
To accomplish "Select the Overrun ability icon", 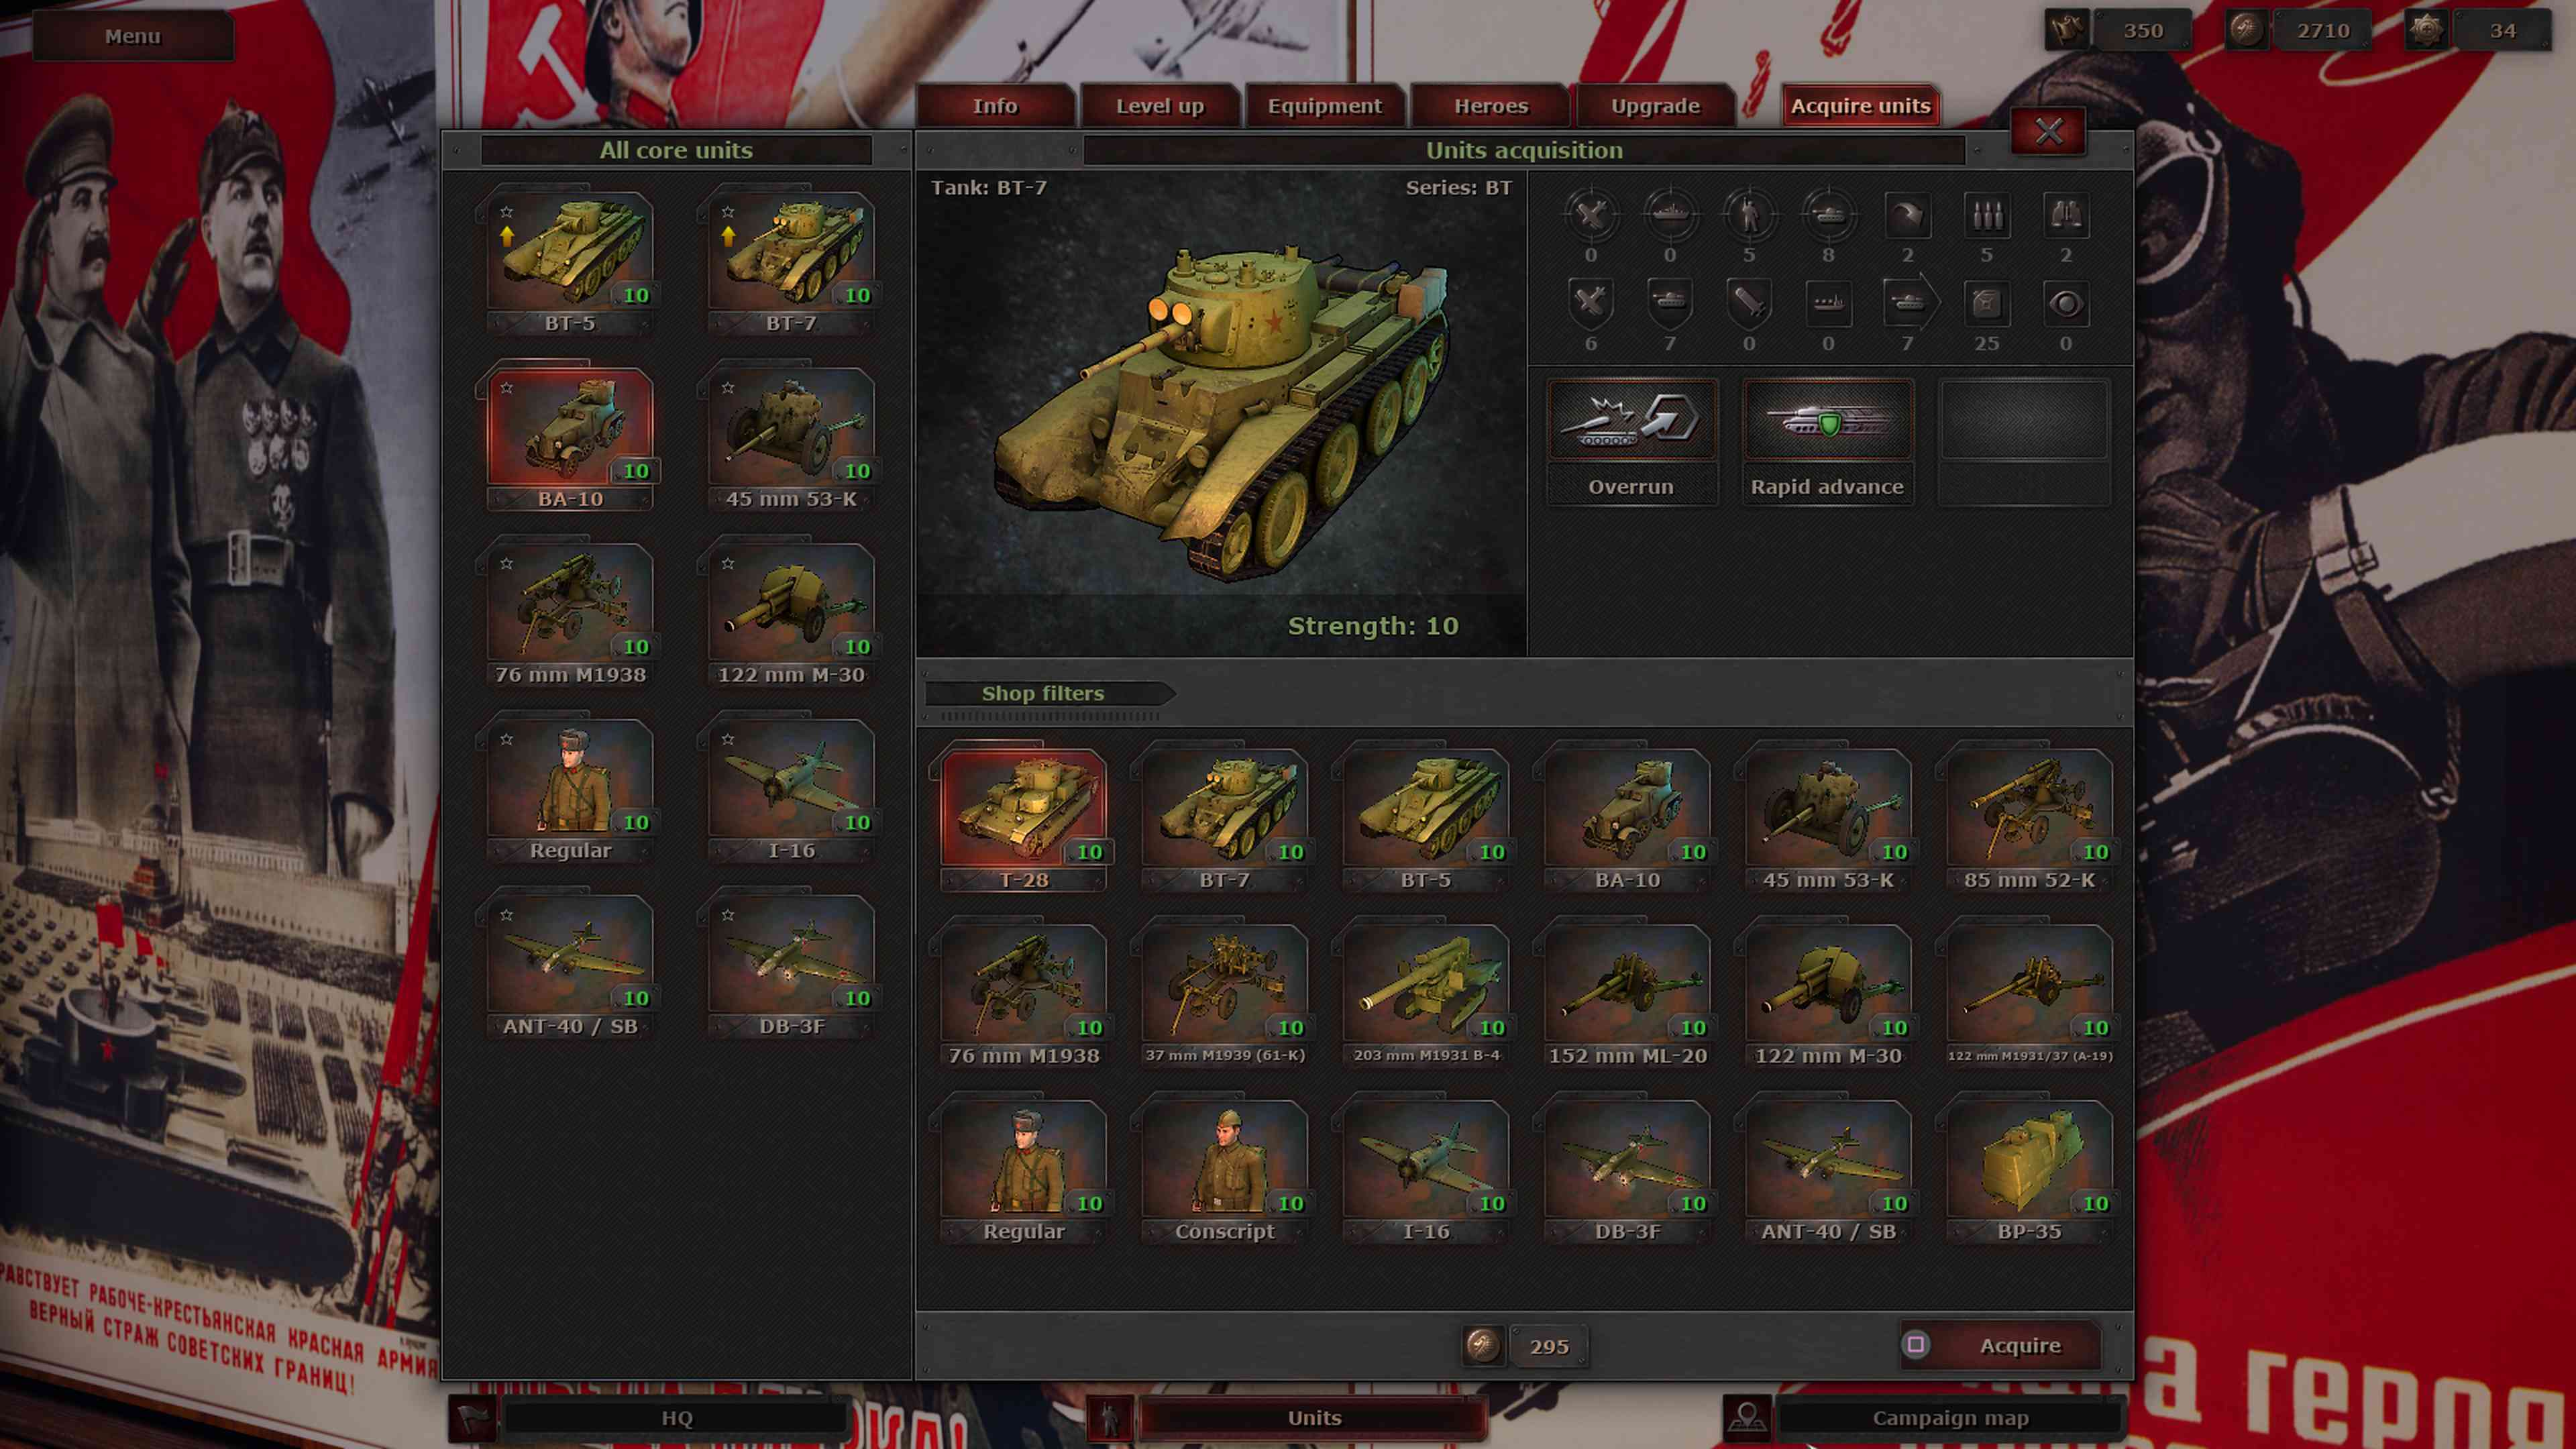I will tap(1632, 420).
